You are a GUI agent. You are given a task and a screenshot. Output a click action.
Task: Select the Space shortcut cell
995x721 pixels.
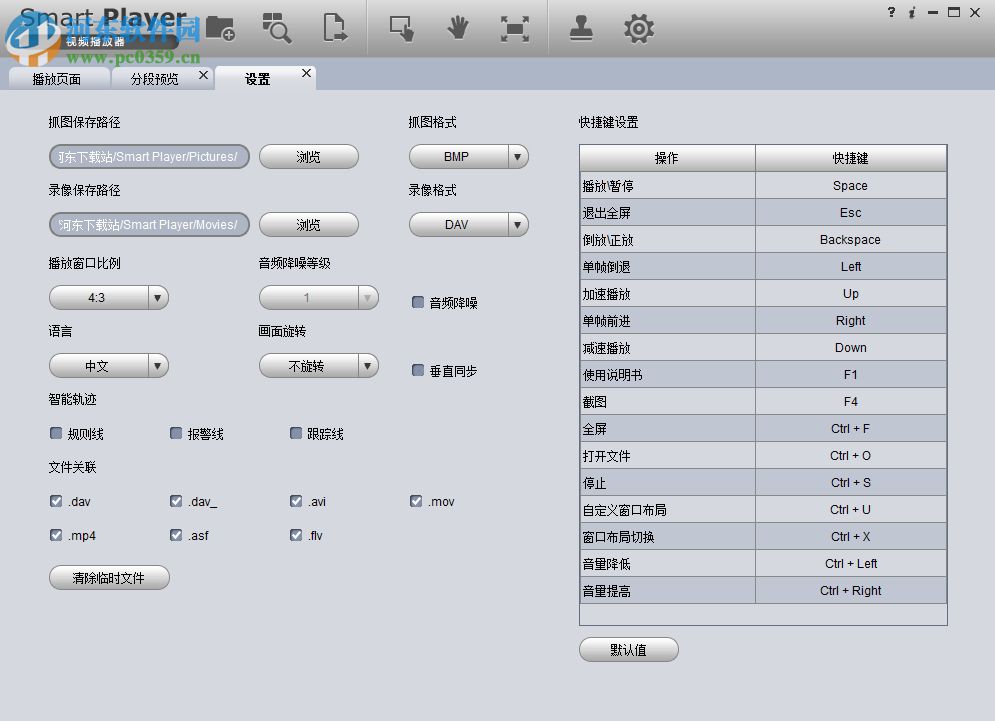tap(850, 185)
